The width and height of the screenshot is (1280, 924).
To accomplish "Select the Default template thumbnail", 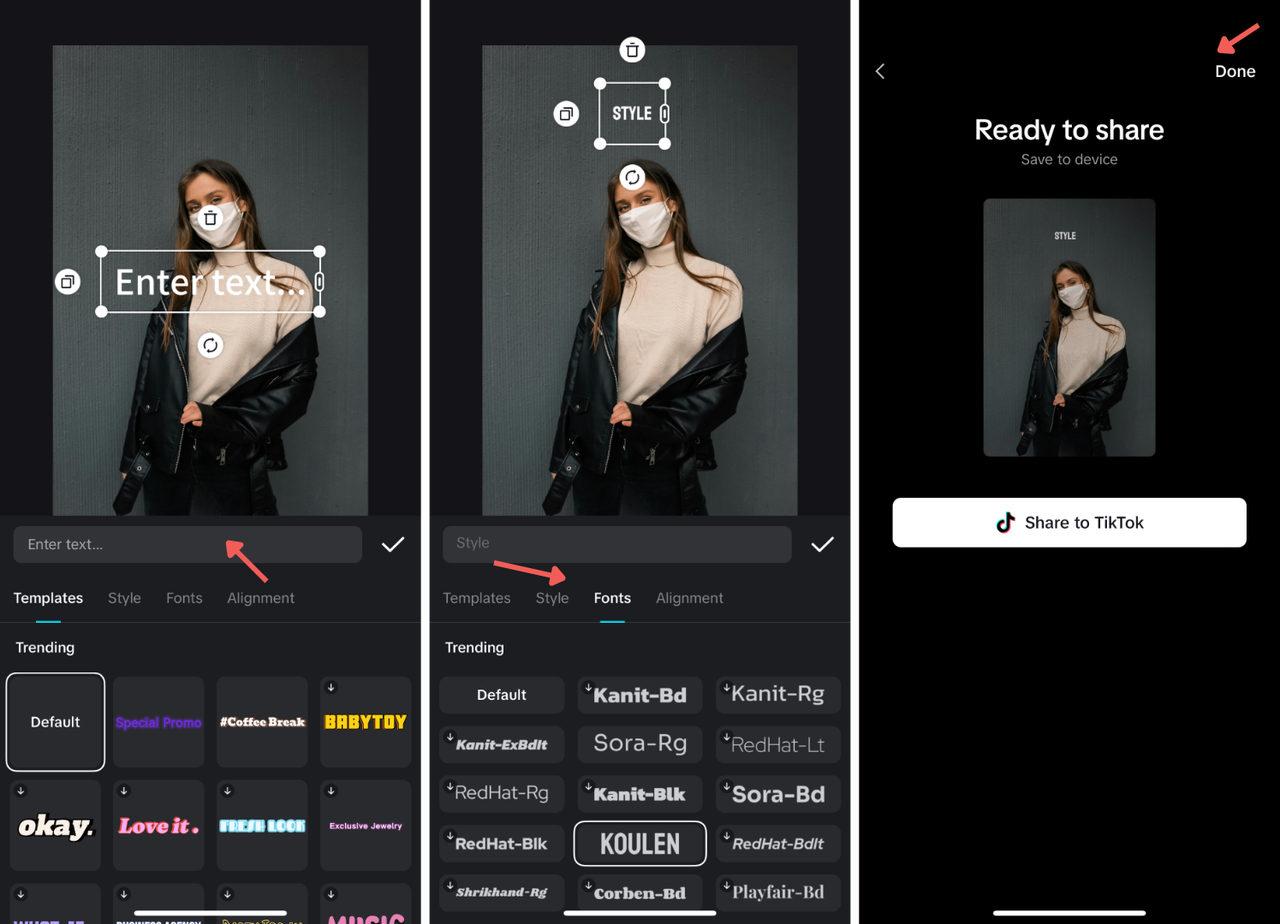I will pyautogui.click(x=55, y=721).
